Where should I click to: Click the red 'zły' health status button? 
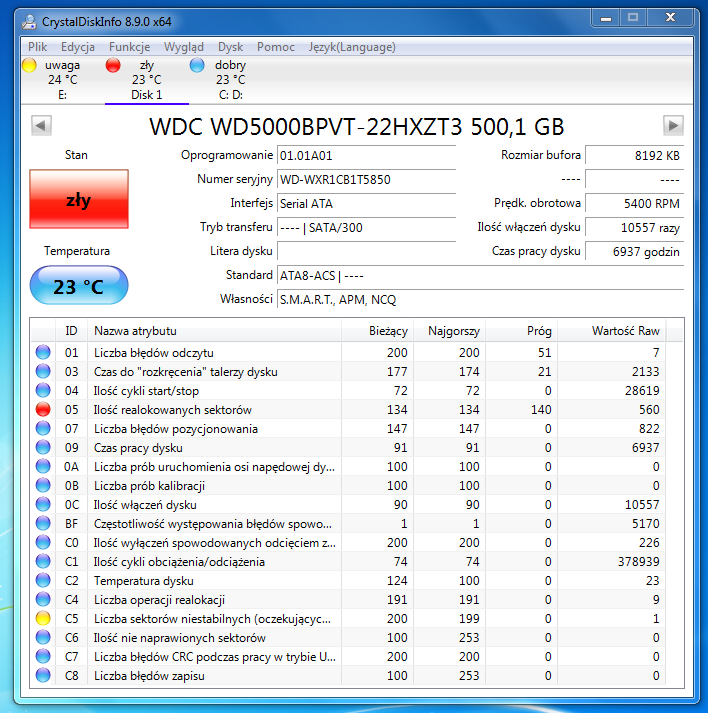tap(79, 199)
